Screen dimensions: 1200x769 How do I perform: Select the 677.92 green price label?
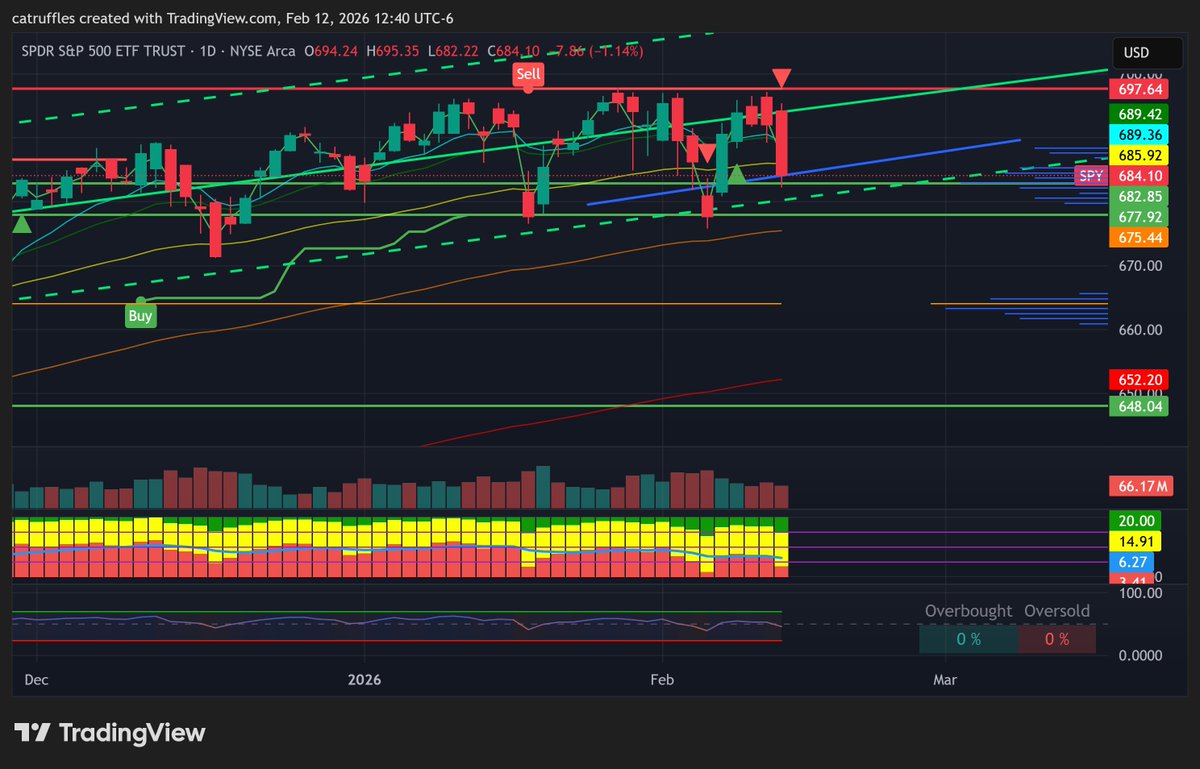(x=1140, y=216)
